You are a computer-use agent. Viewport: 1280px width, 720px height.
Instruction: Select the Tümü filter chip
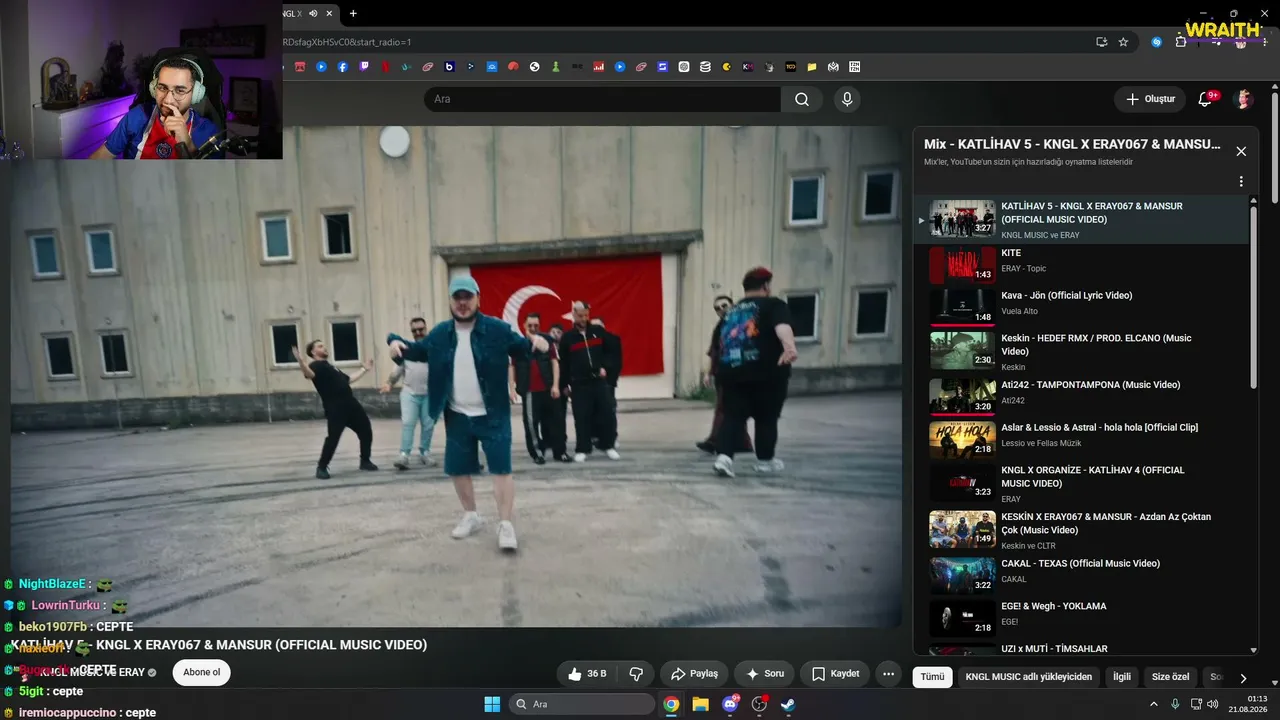pos(932,677)
